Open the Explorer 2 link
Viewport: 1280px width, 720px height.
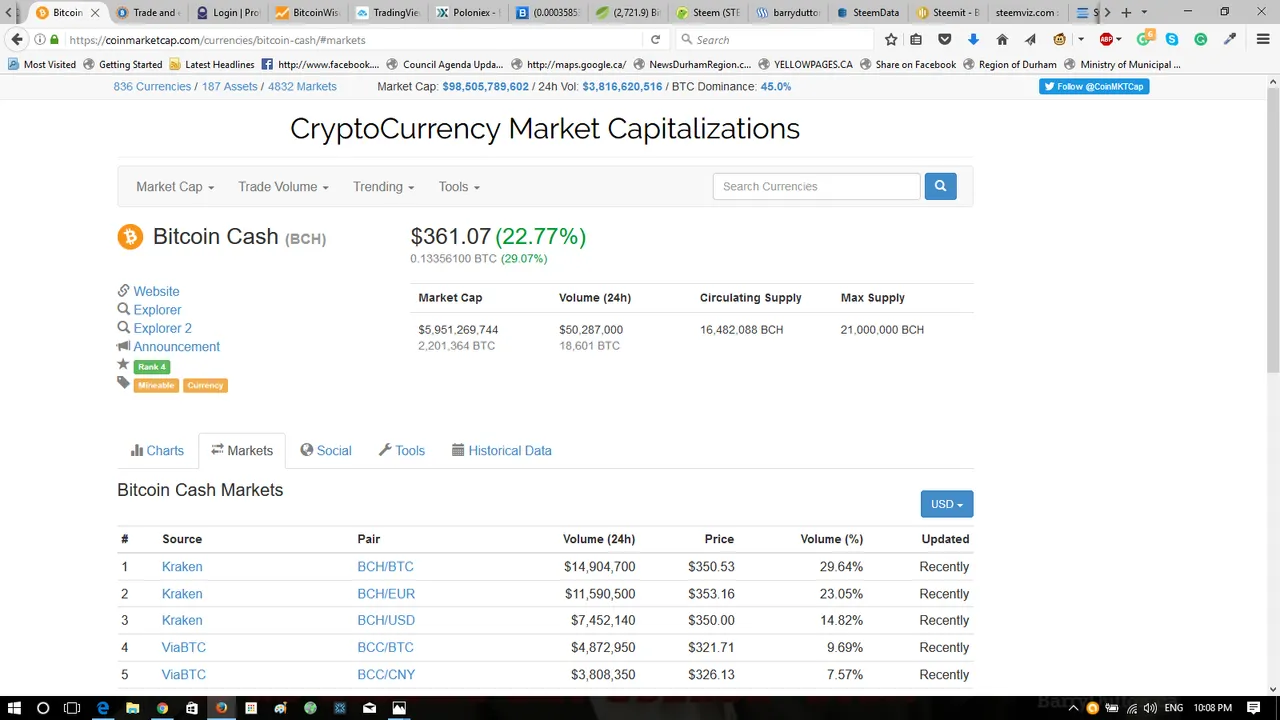tap(162, 328)
